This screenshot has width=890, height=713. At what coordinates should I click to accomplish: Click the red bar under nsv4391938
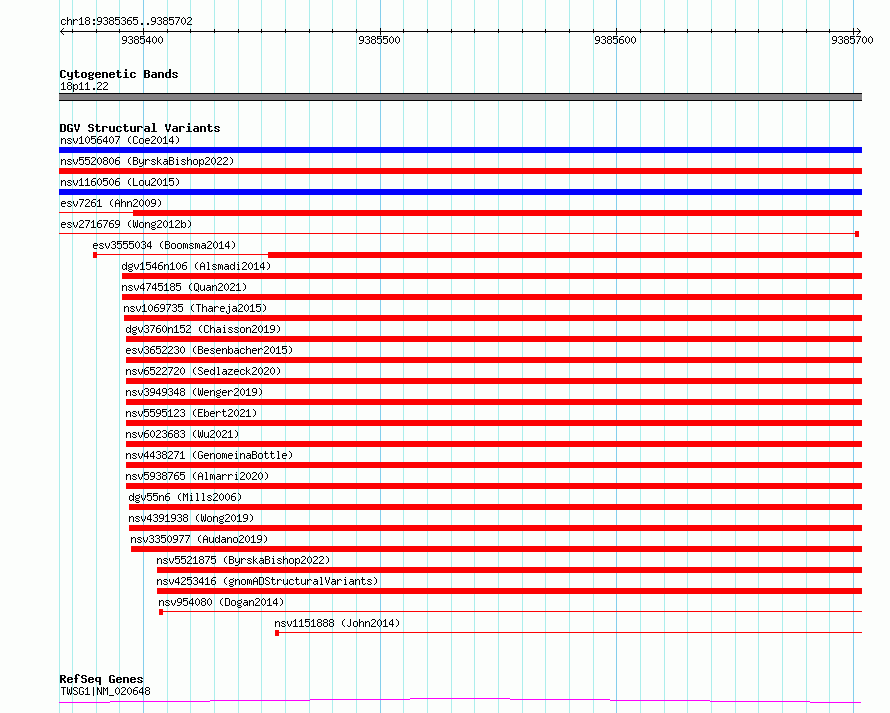495,528
